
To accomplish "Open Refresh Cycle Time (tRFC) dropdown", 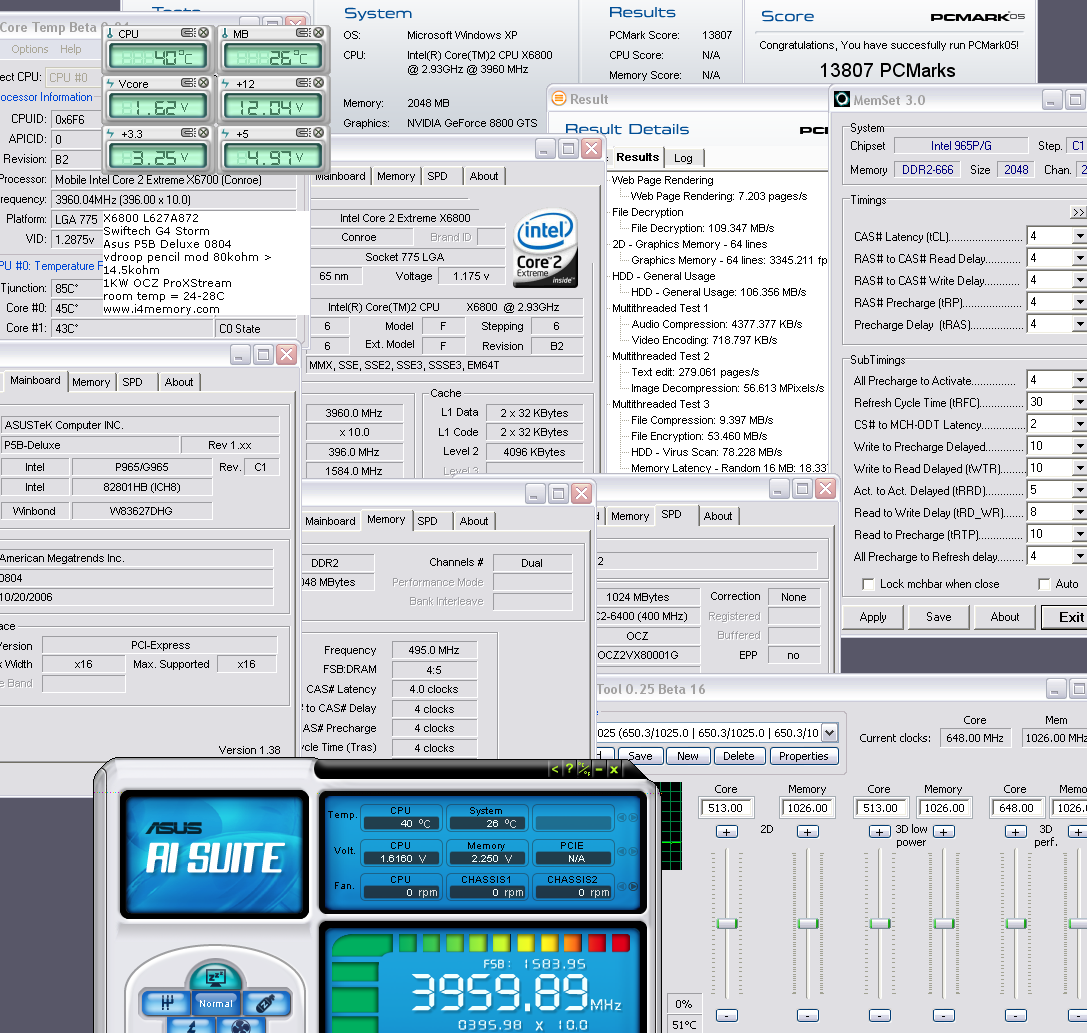I will pyautogui.click(x=1079, y=402).
